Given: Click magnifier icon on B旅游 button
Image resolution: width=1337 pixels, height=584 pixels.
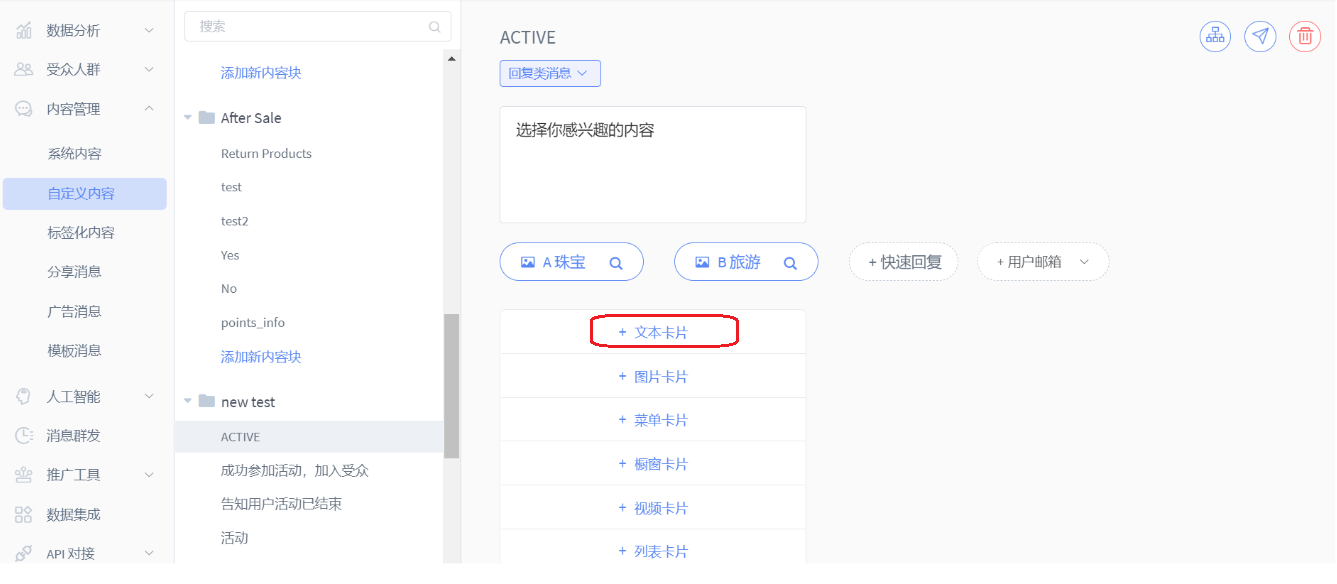Looking at the screenshot, I should click(790, 263).
